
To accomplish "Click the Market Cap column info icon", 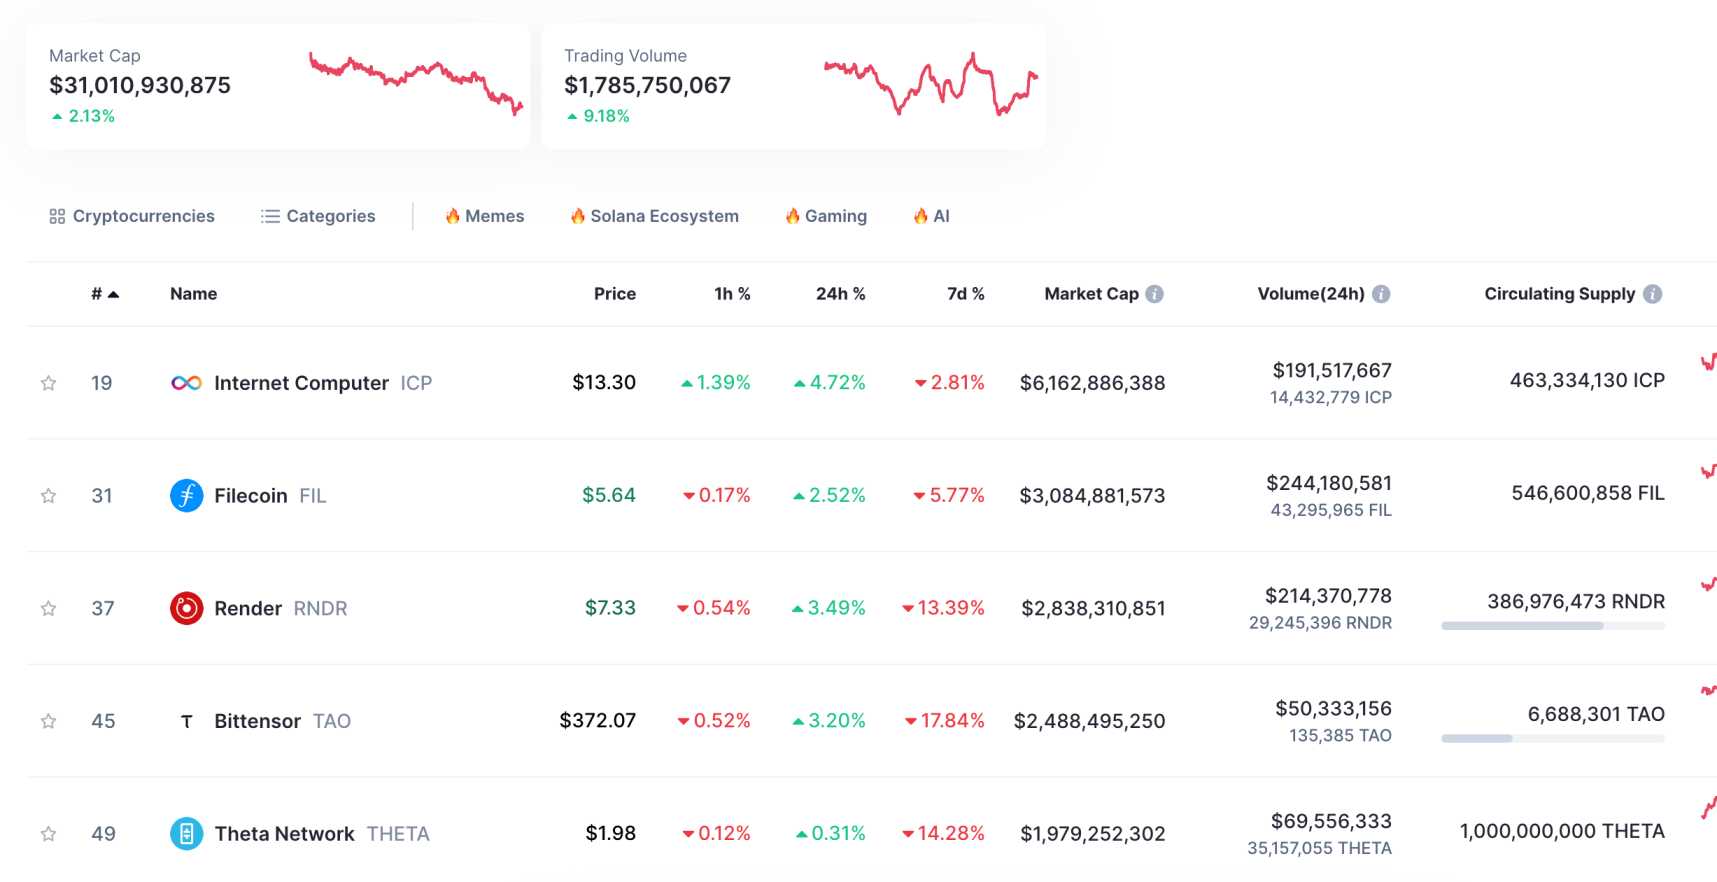I will click(x=1154, y=294).
